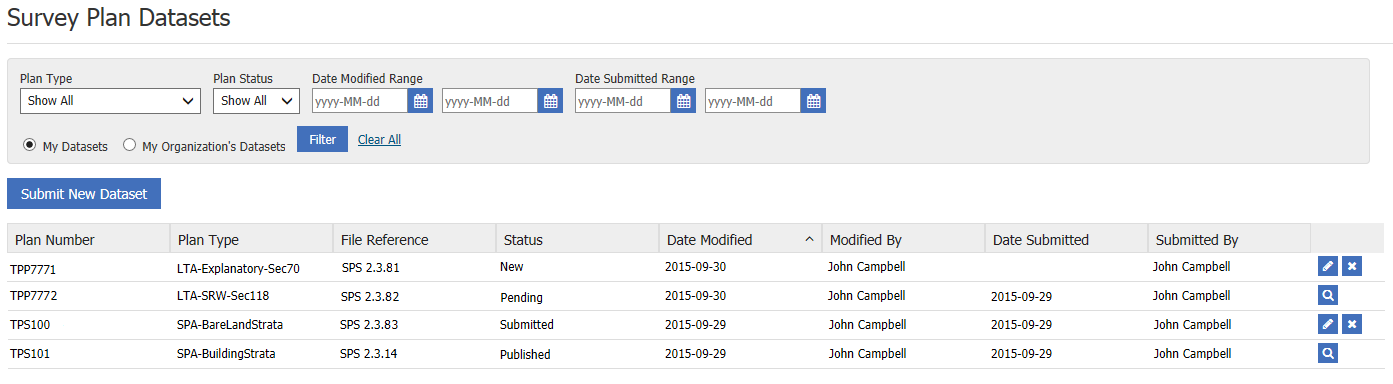1393x384 pixels.
Task: Expand the Plan Type dropdown
Action: pos(110,101)
